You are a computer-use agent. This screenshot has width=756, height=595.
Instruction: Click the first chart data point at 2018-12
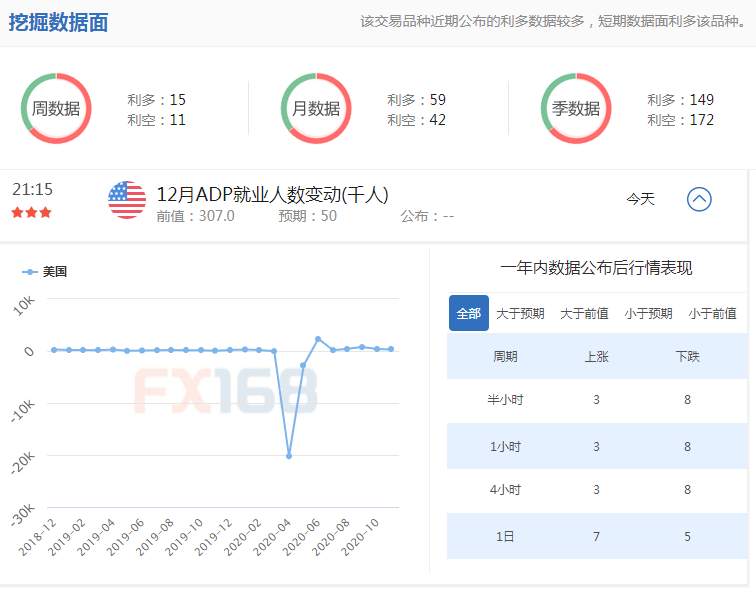(54, 350)
